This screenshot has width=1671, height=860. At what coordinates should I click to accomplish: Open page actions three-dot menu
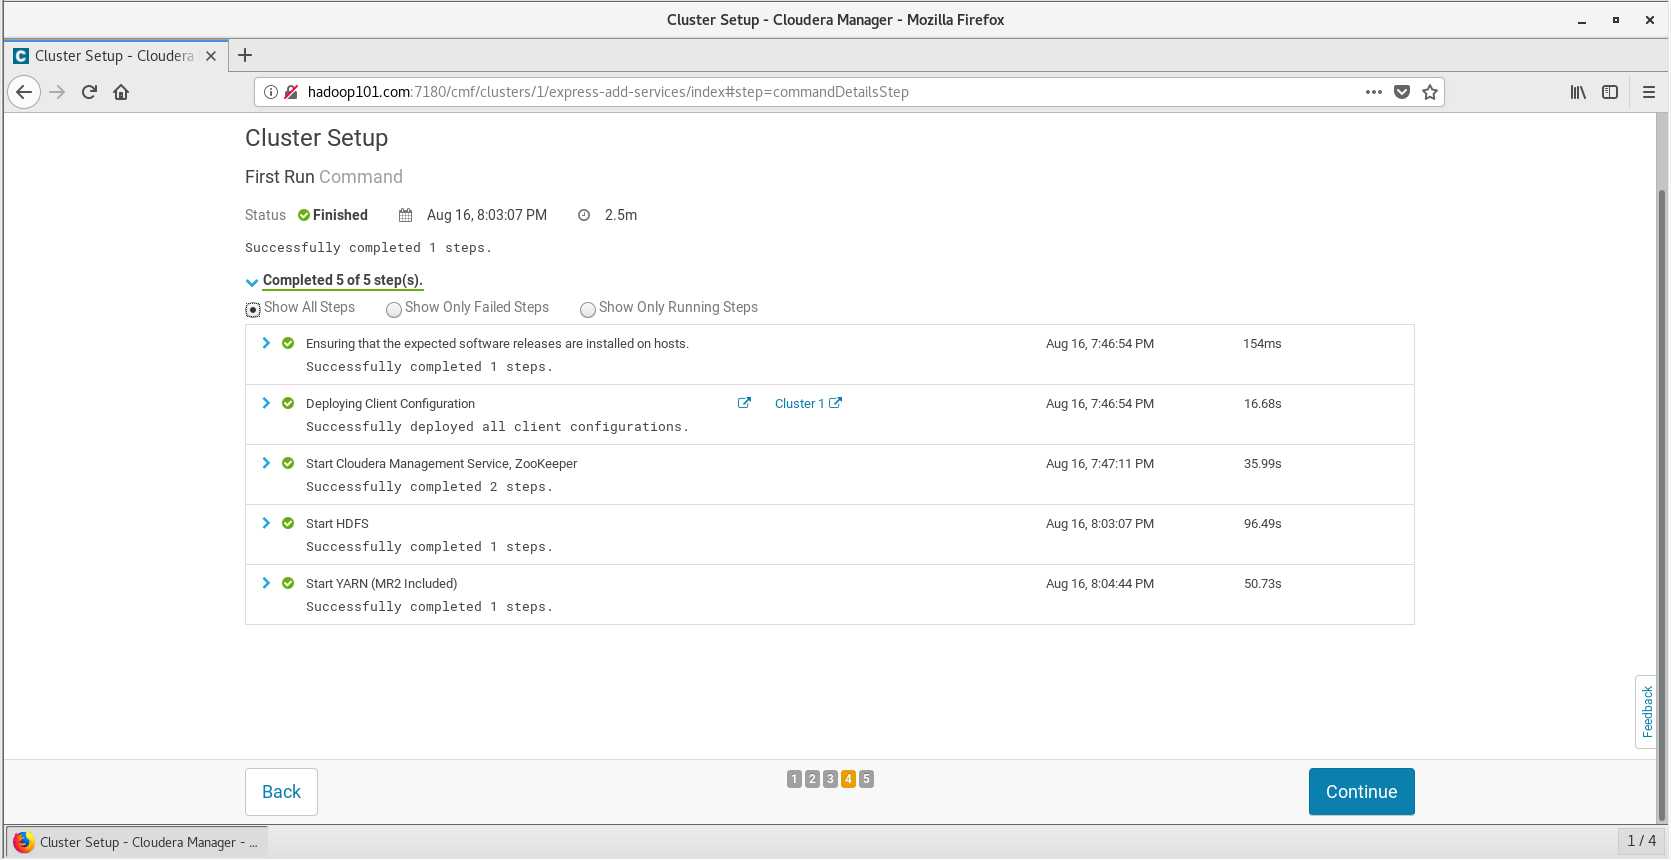1374,92
